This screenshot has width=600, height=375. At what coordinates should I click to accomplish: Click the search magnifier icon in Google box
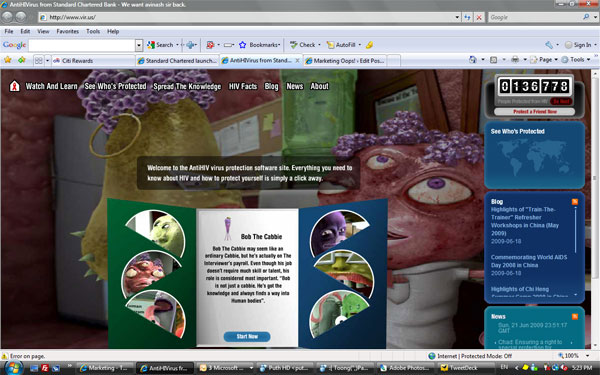(586, 17)
